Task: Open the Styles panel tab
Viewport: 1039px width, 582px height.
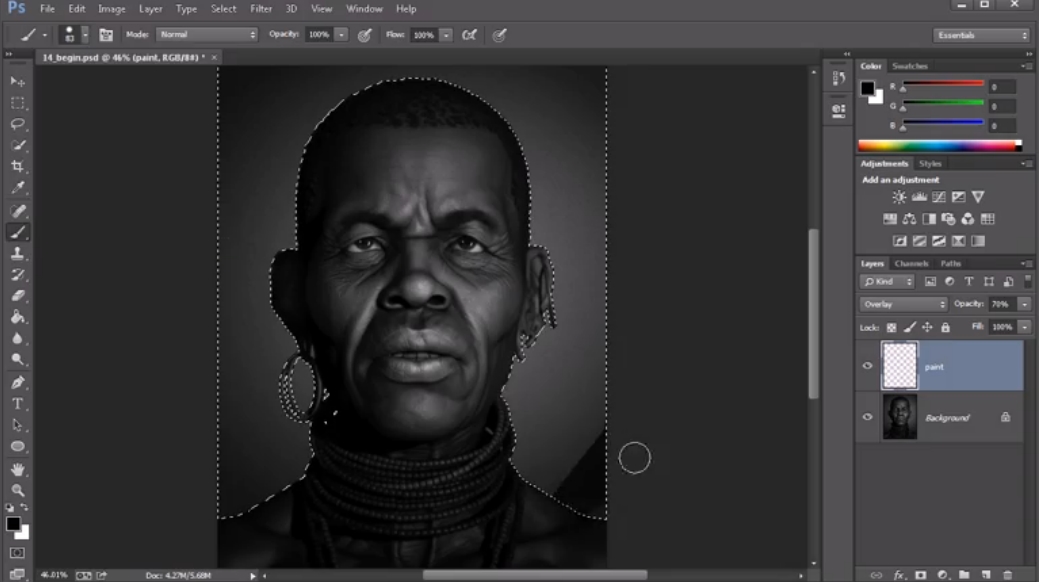Action: point(930,164)
